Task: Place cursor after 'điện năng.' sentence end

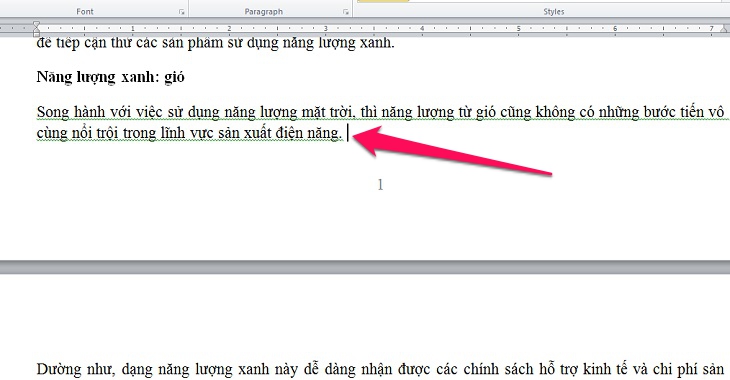Action: click(x=347, y=134)
